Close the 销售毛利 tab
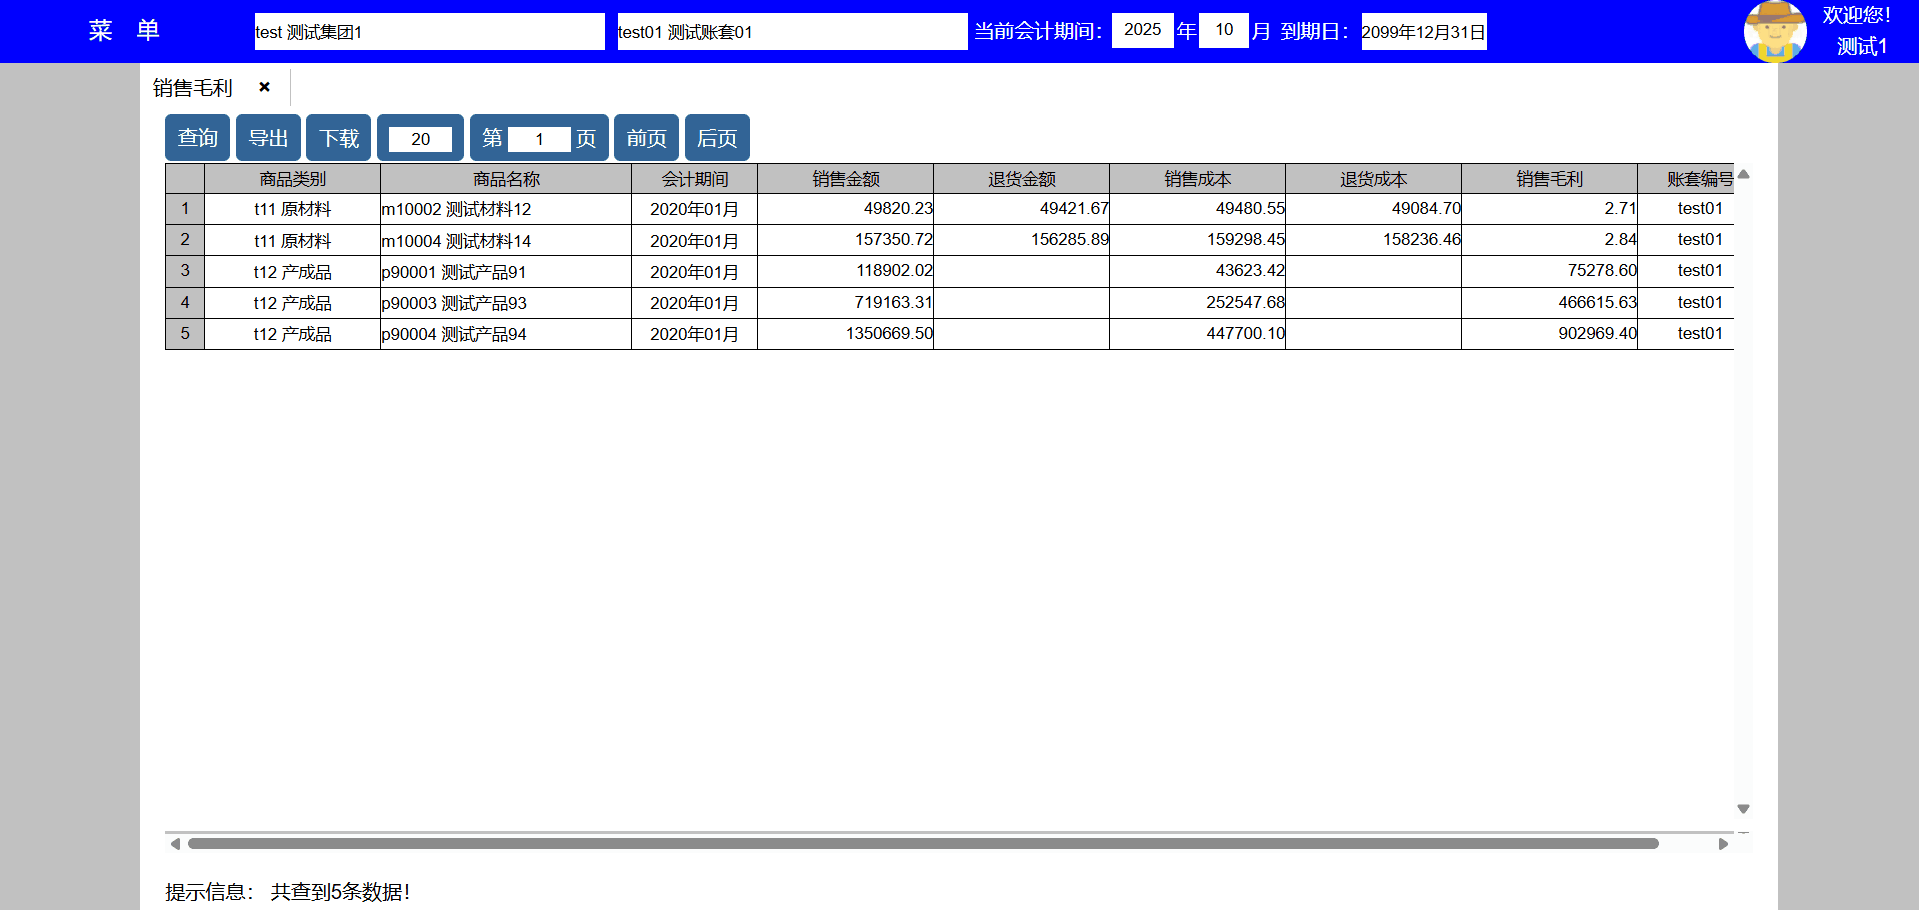Viewport: 1919px width, 910px height. 264,87
